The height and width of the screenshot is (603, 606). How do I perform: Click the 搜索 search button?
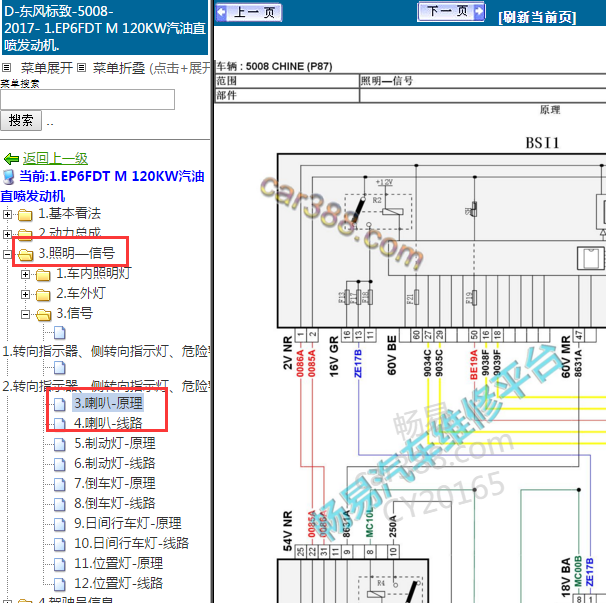[x=21, y=120]
